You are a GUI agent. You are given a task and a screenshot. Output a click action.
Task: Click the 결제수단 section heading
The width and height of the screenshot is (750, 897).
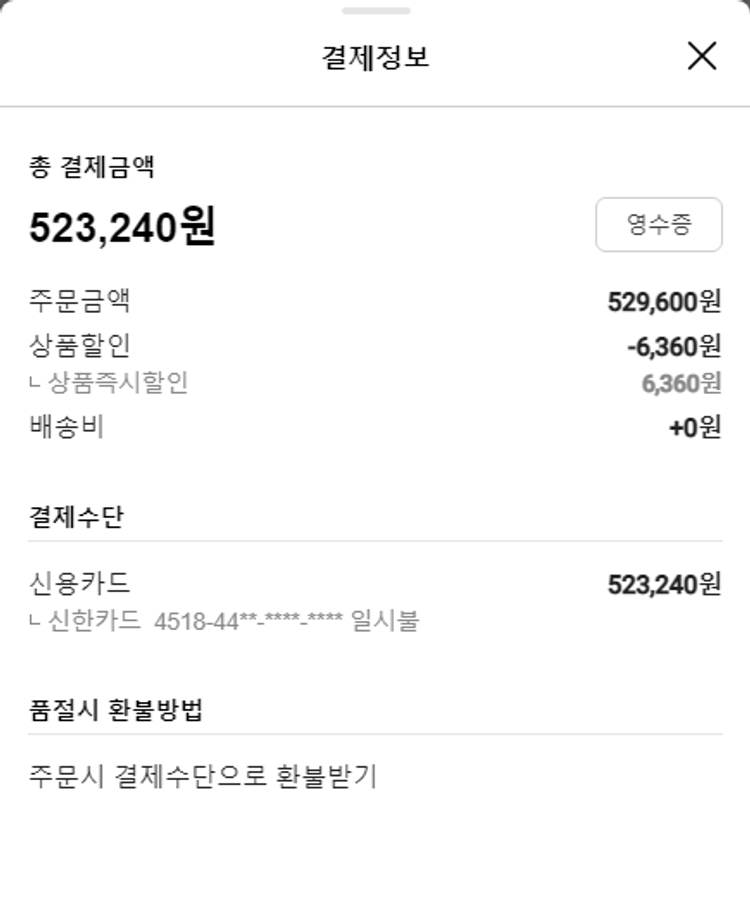pyautogui.click(x=77, y=517)
